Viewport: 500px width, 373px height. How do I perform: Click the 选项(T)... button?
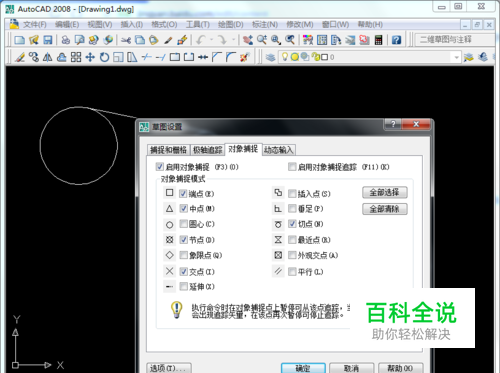pyautogui.click(x=169, y=368)
